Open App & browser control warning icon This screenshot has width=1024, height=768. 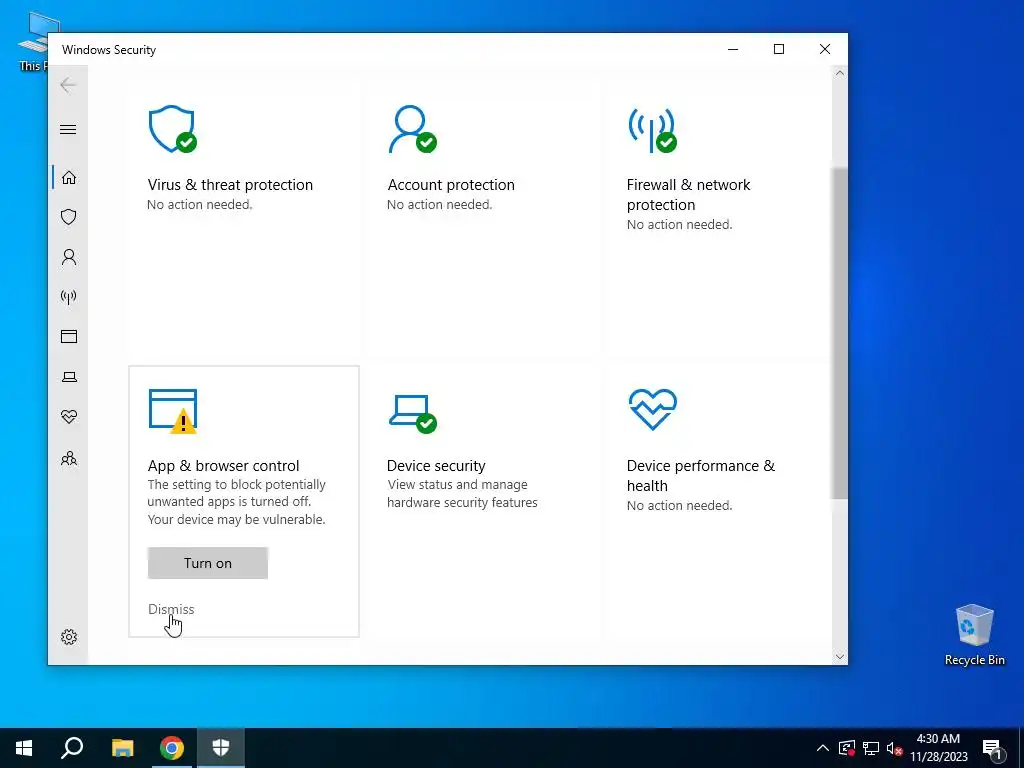point(172,411)
